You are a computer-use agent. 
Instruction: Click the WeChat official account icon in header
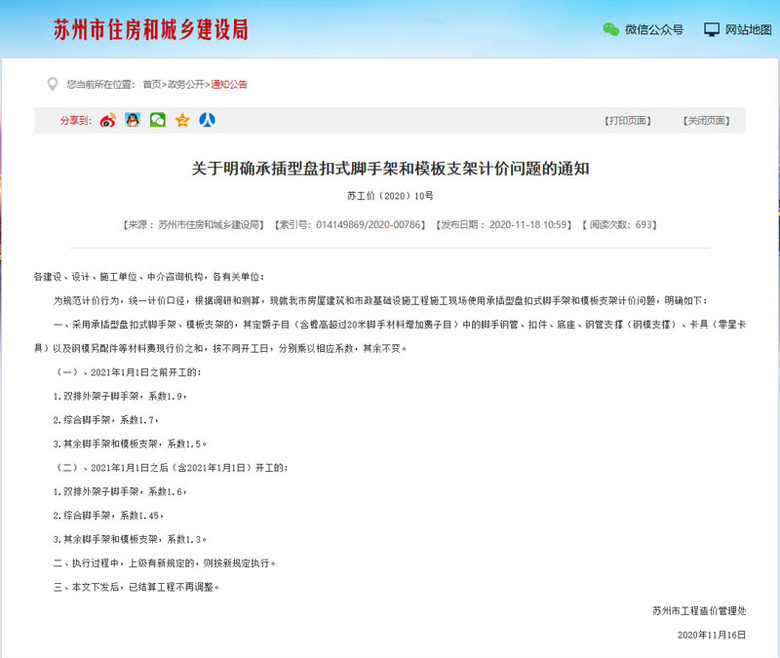tap(610, 30)
